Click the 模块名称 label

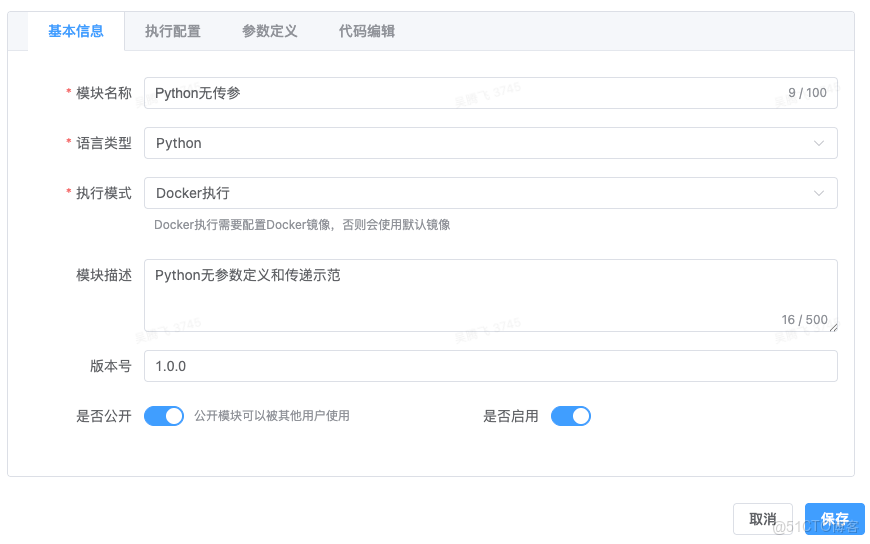click(104, 93)
